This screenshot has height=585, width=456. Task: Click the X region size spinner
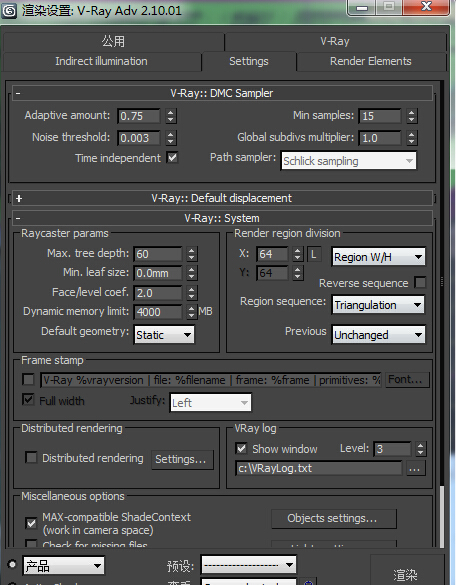(x=297, y=254)
